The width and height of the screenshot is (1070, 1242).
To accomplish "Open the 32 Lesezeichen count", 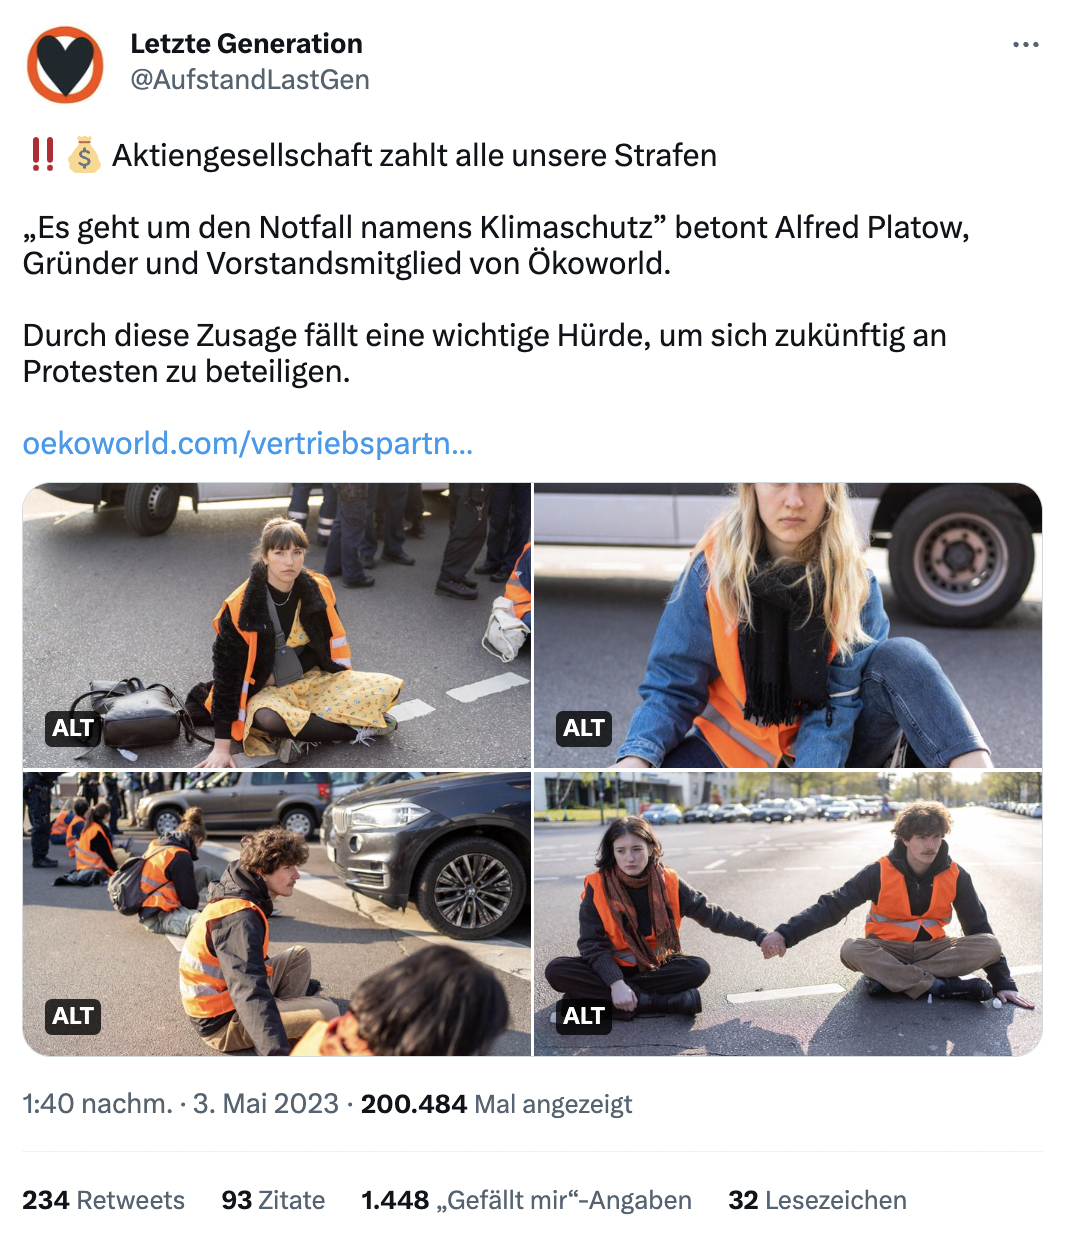I will pyautogui.click(x=817, y=1200).
